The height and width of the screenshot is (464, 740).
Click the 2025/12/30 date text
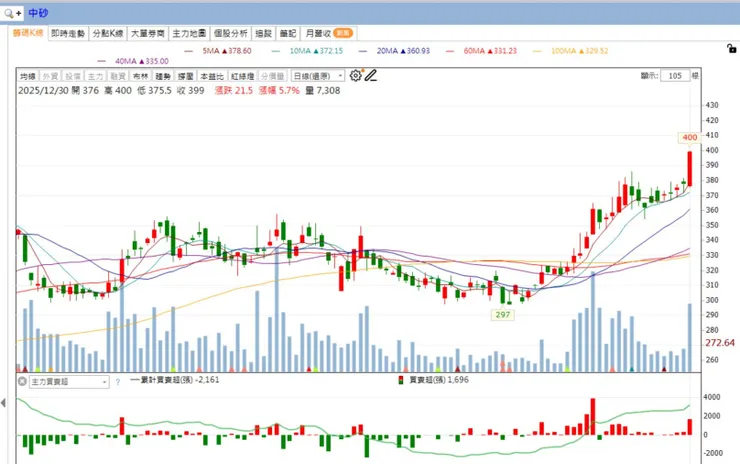tap(43, 90)
